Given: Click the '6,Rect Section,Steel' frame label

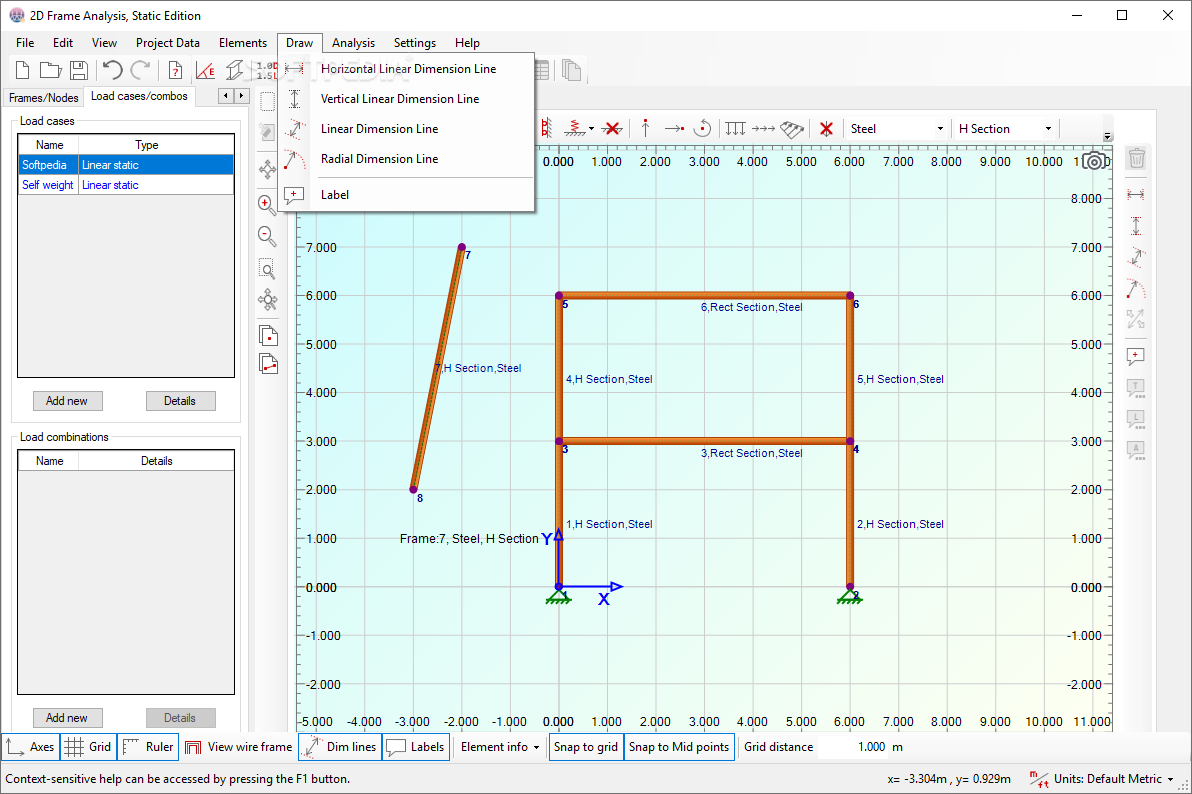Looking at the screenshot, I should pos(751,307).
